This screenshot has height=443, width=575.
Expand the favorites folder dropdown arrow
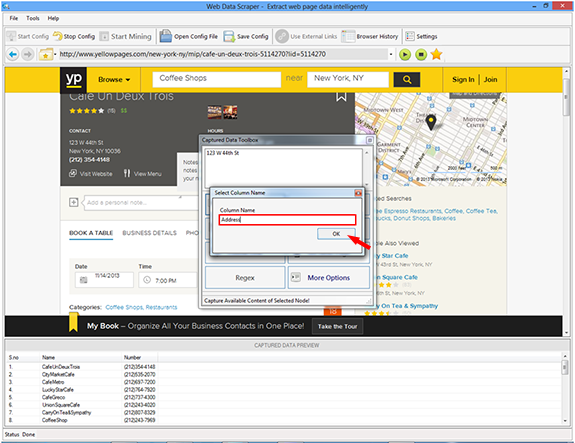click(x=55, y=54)
